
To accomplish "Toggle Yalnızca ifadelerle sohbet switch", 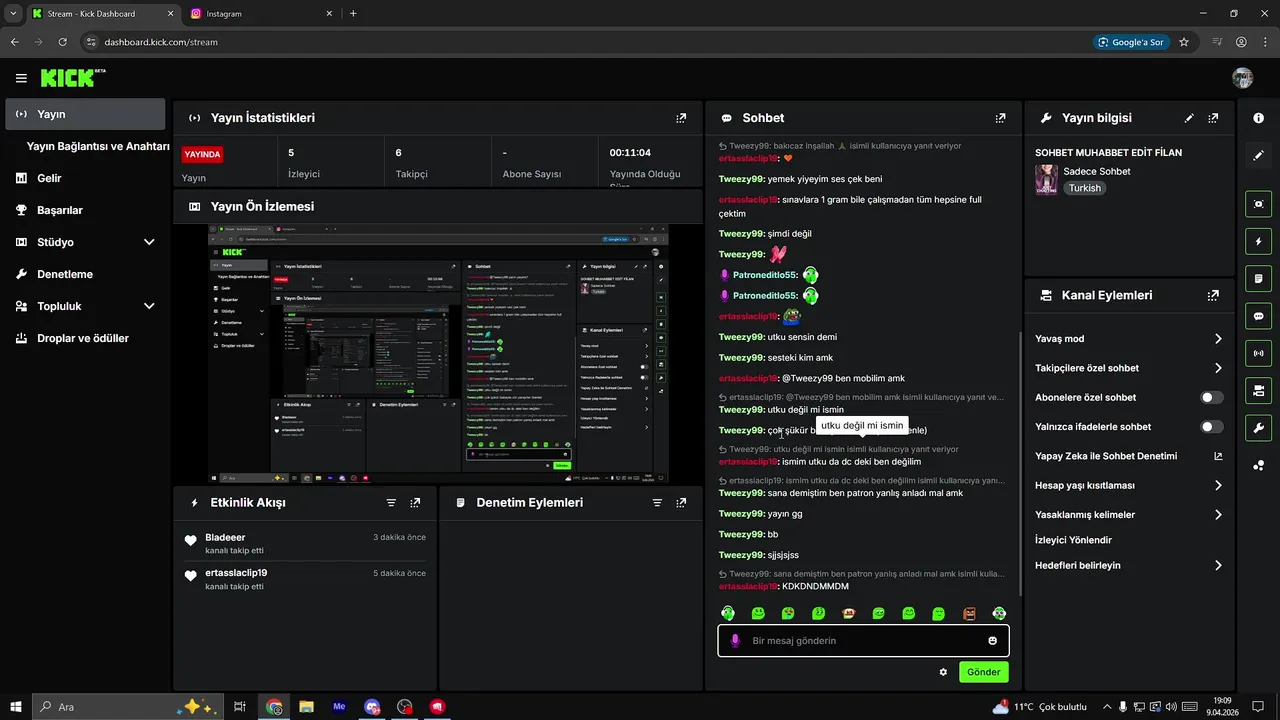I will coord(1212,427).
